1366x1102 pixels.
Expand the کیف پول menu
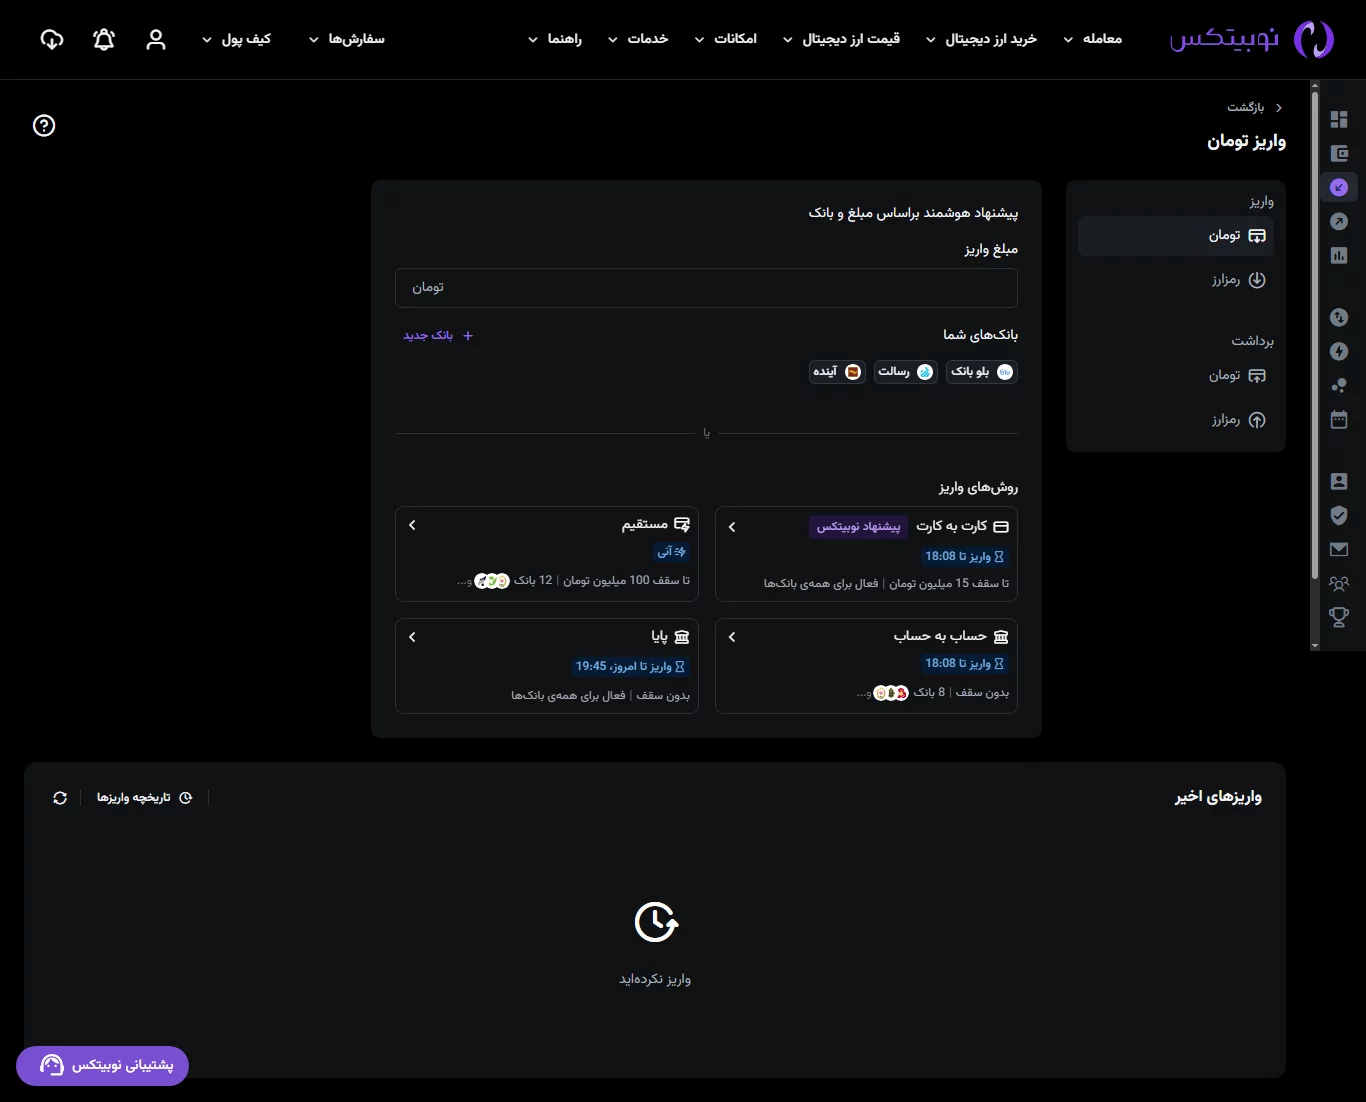236,39
